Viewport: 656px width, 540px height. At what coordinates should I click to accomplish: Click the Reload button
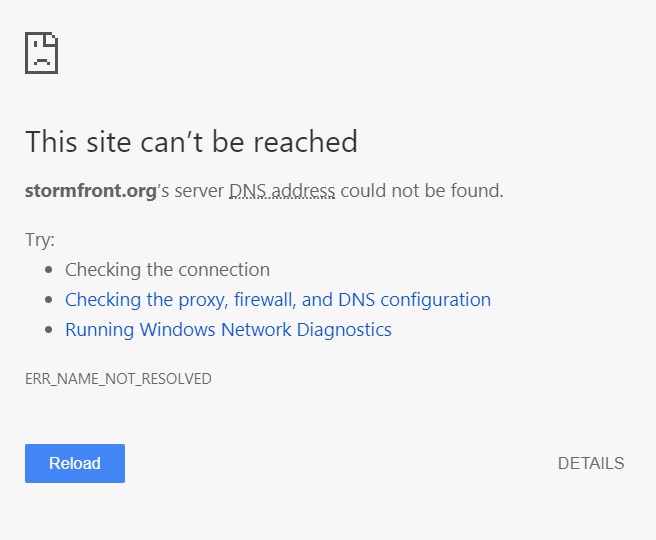point(75,463)
